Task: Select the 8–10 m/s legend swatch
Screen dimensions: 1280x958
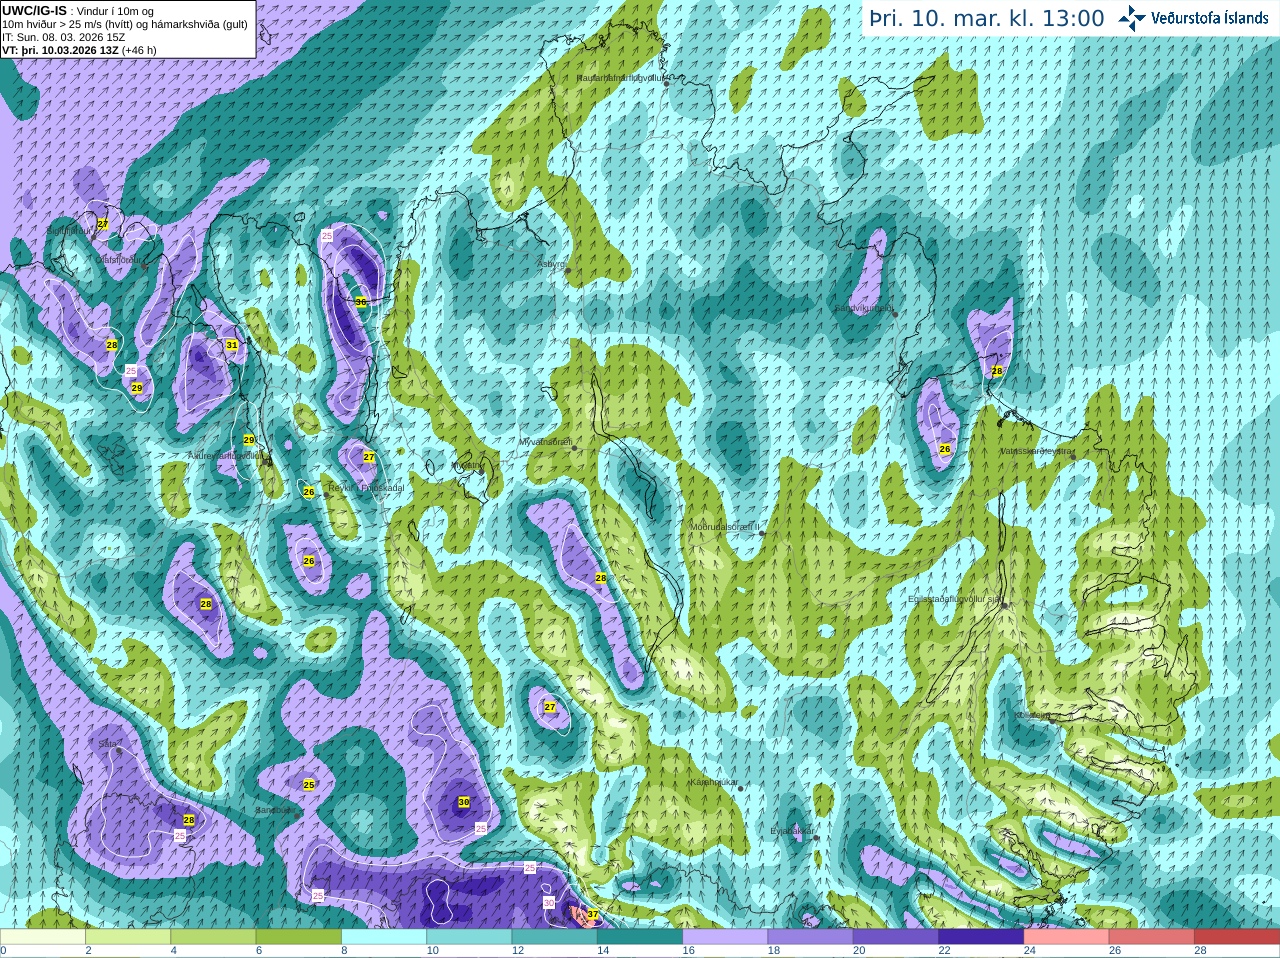Action: point(384,937)
